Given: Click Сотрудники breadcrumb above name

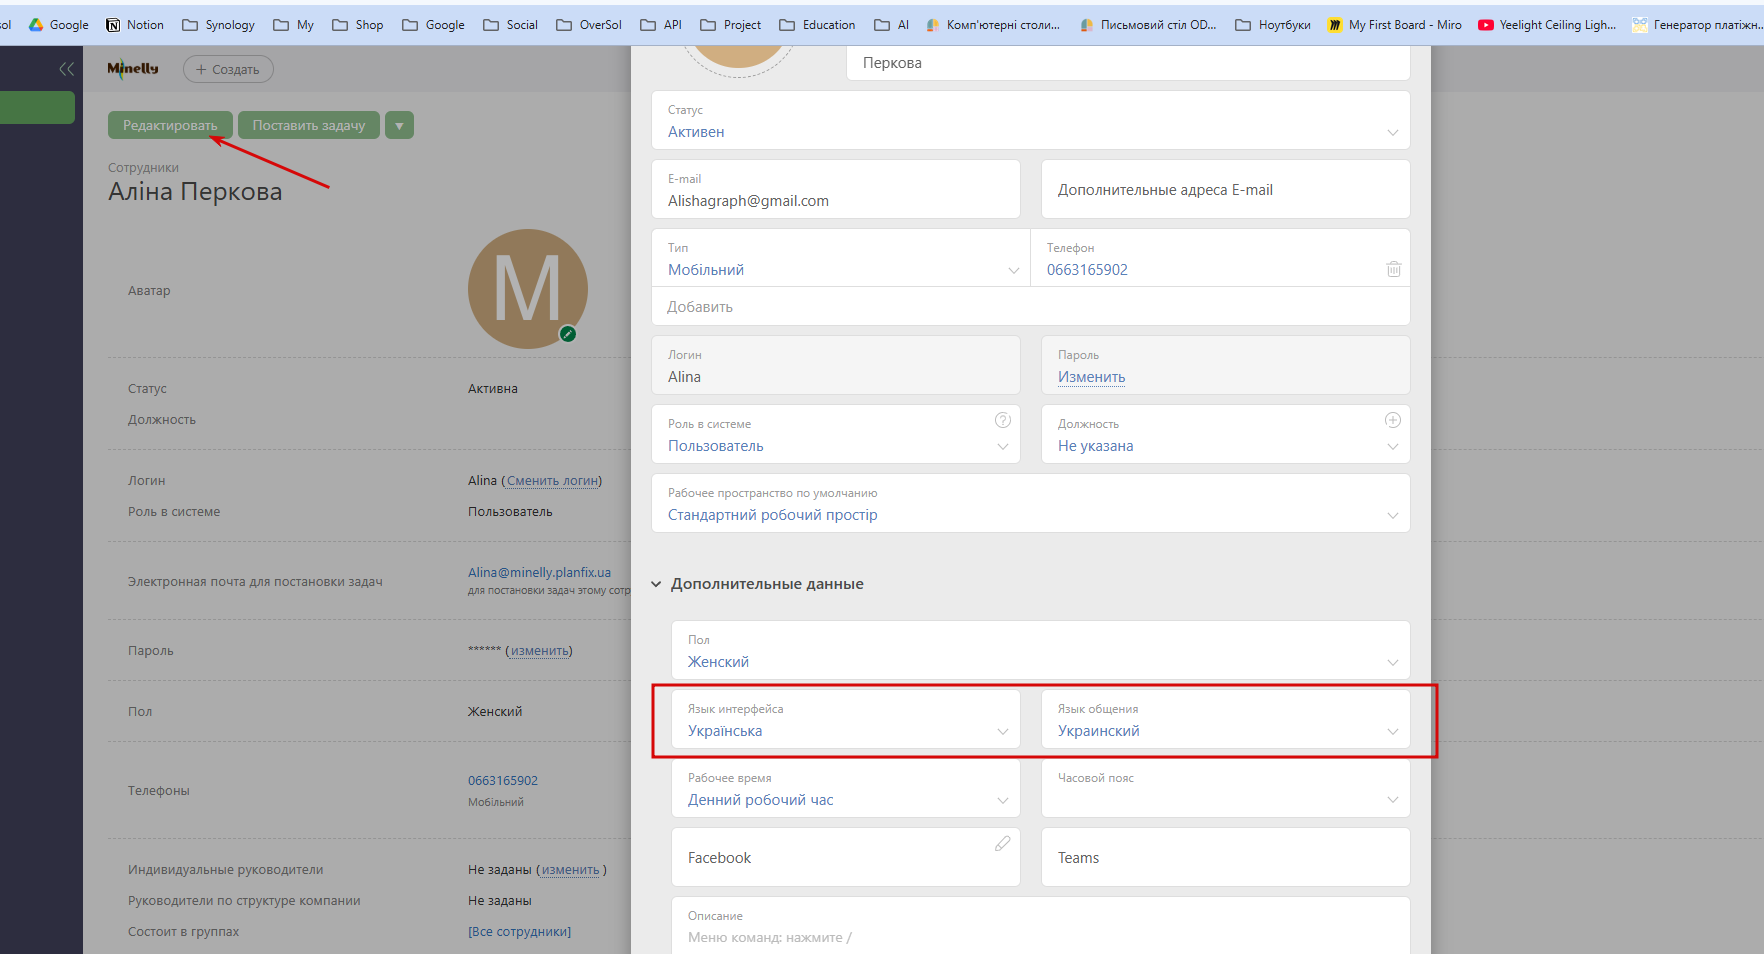Looking at the screenshot, I should (x=143, y=168).
